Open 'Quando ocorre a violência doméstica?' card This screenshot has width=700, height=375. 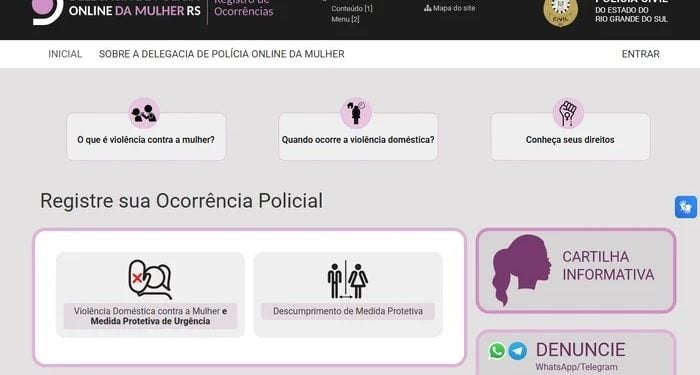click(358, 137)
